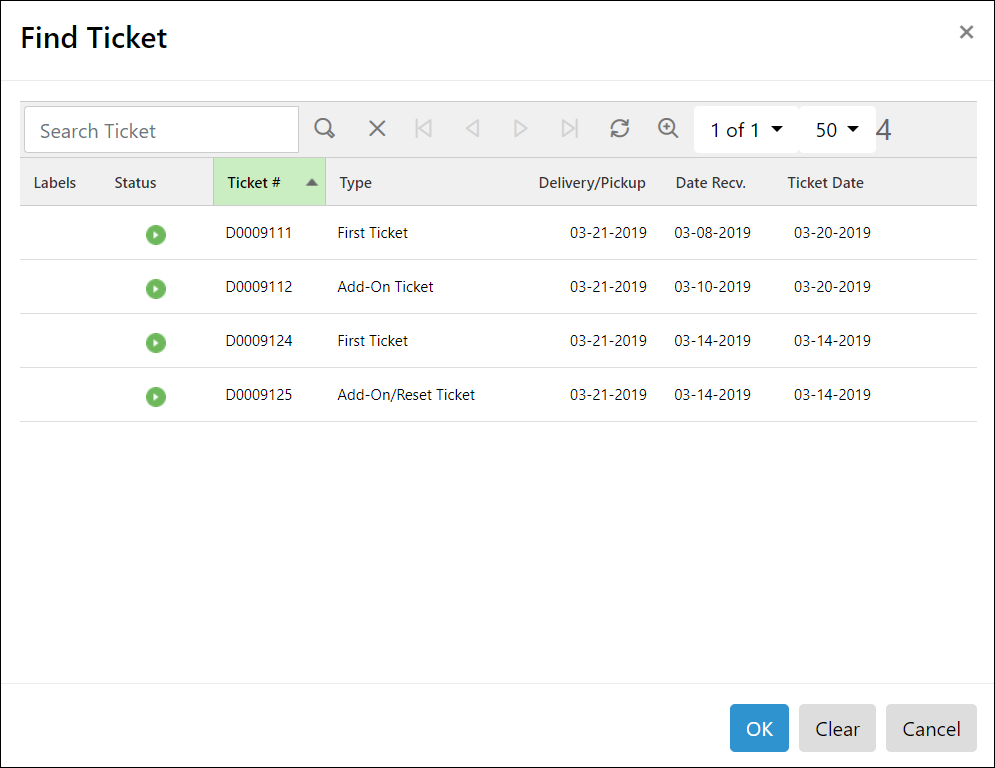
Task: Go to first page icon
Action: click(x=423, y=129)
